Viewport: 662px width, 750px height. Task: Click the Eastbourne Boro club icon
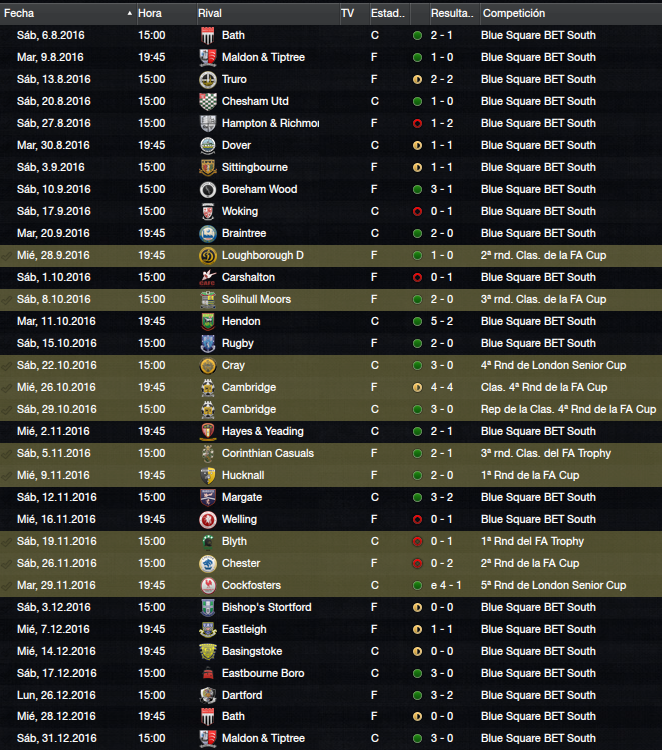tap(208, 673)
